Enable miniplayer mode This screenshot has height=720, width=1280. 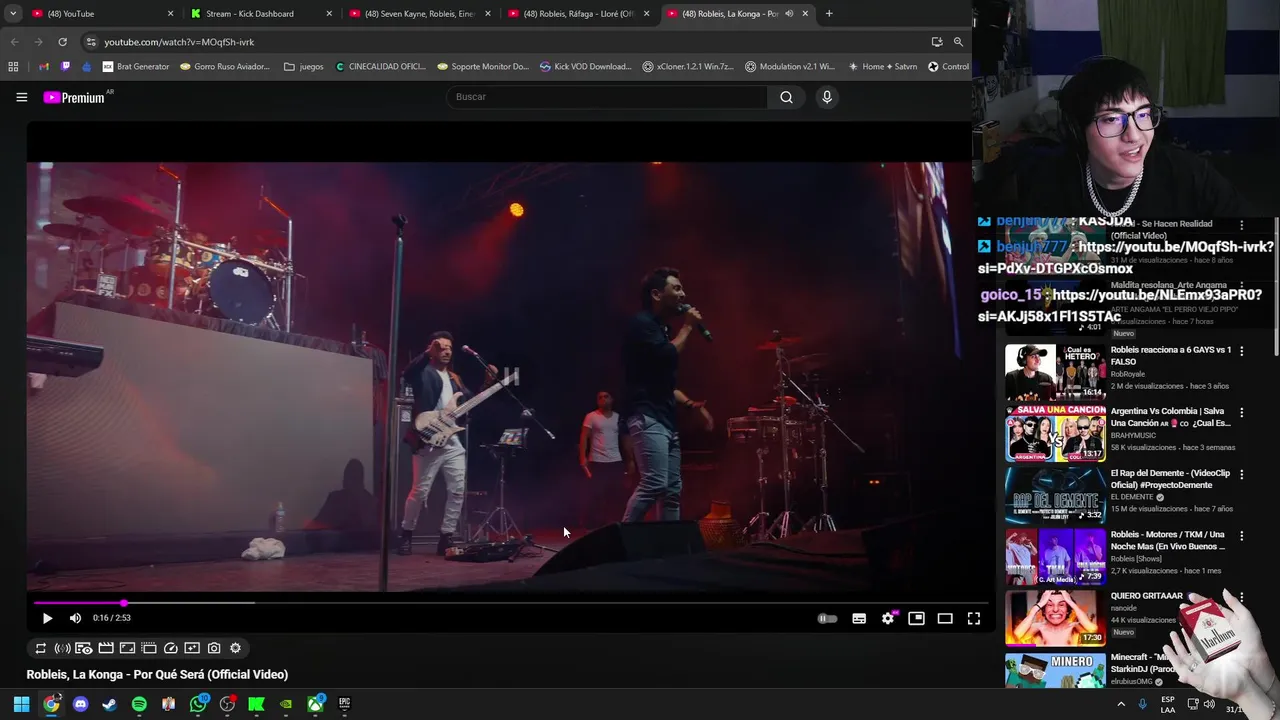click(x=916, y=618)
